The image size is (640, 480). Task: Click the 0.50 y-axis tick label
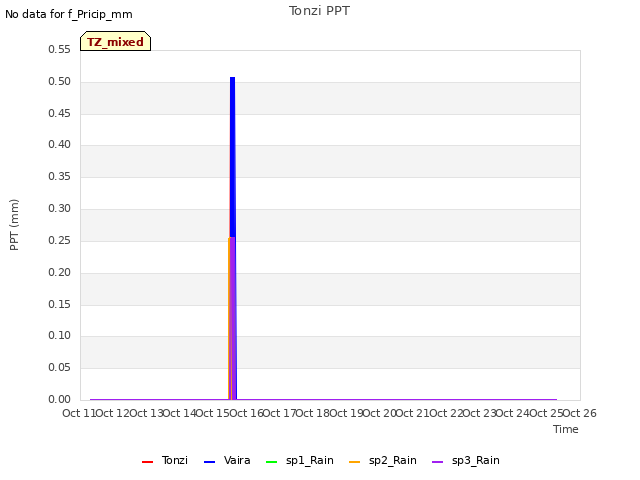[59, 81]
